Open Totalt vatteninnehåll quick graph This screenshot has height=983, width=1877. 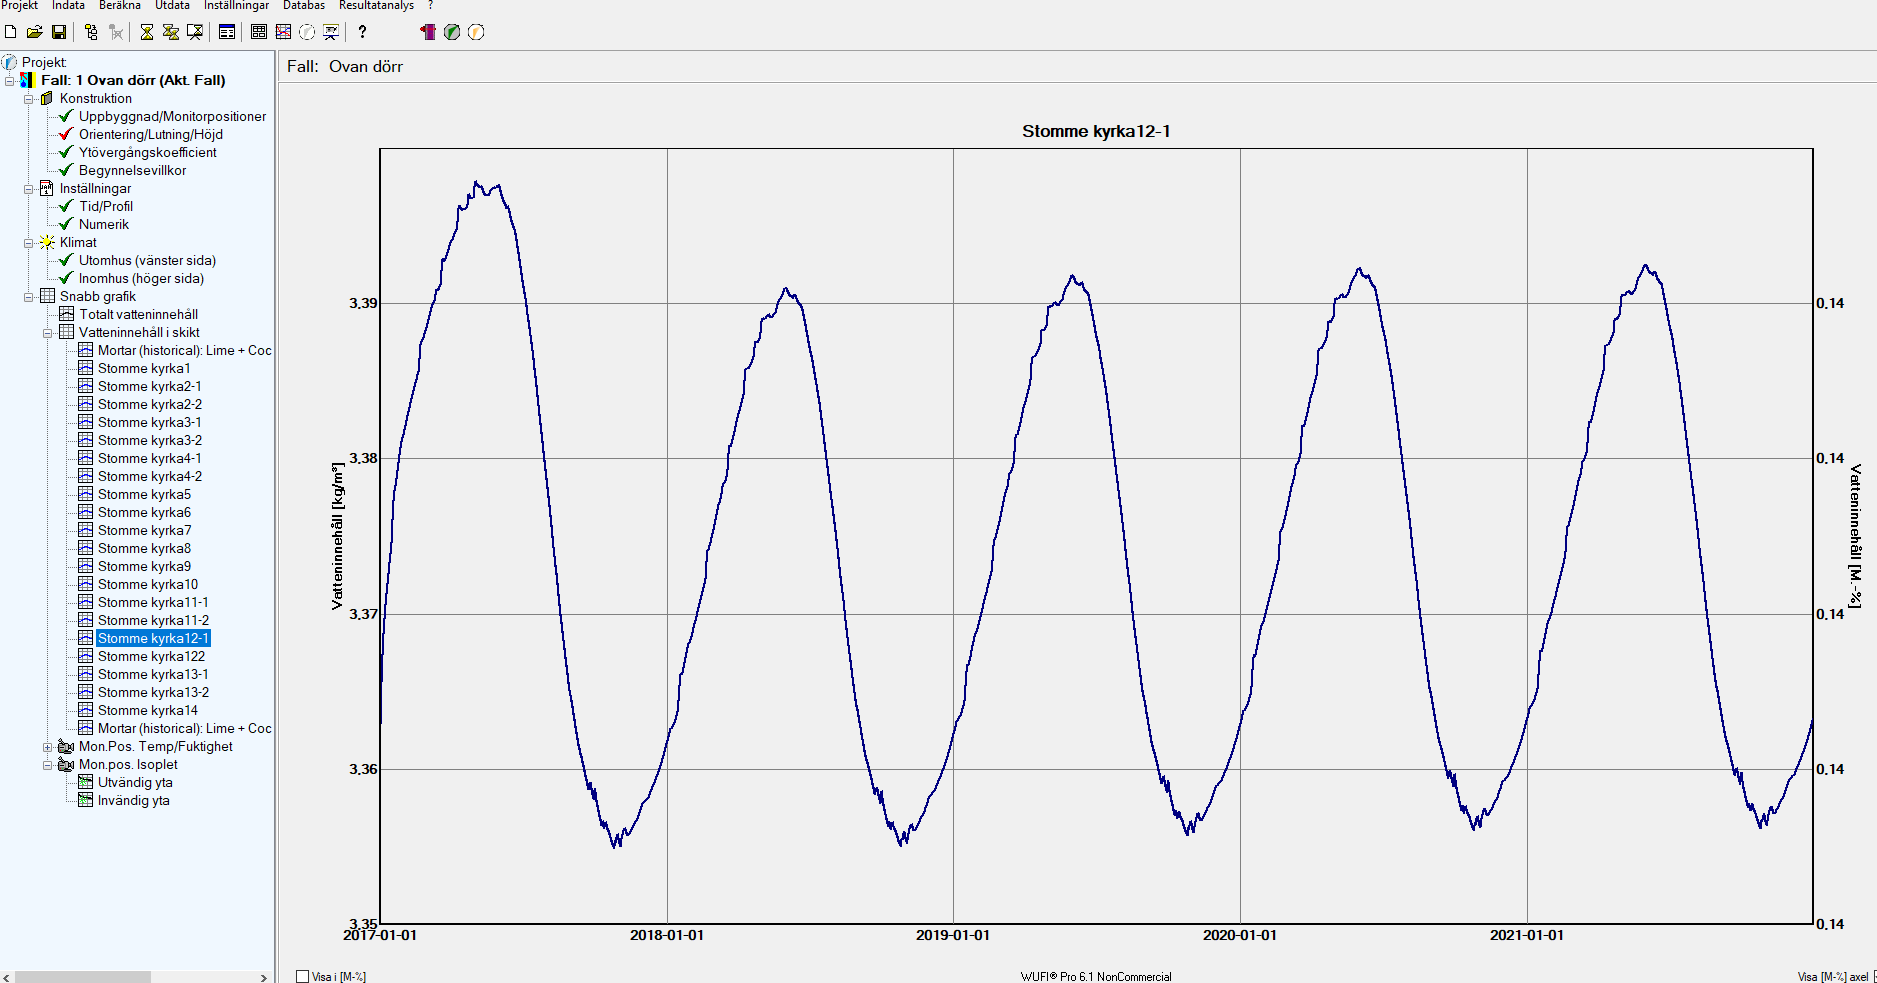point(138,314)
